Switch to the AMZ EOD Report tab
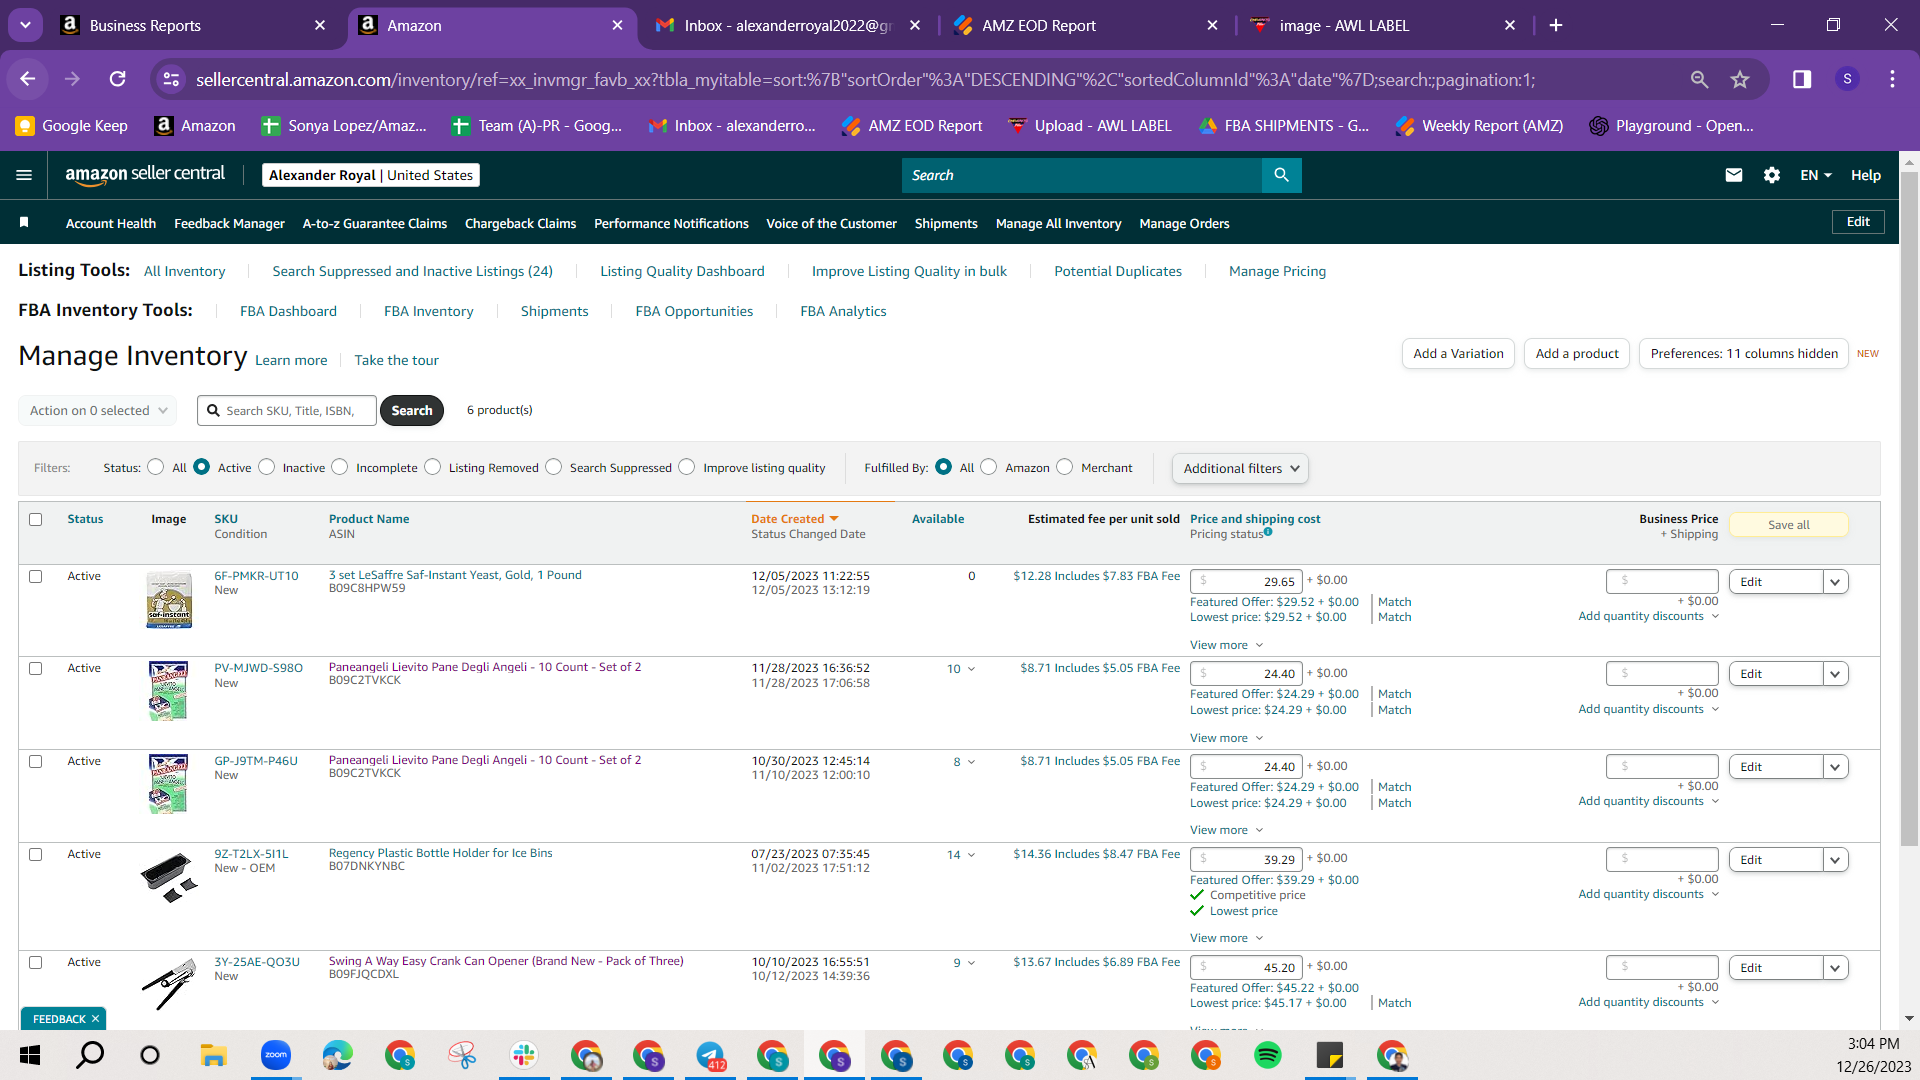1920x1080 pixels. click(1086, 25)
